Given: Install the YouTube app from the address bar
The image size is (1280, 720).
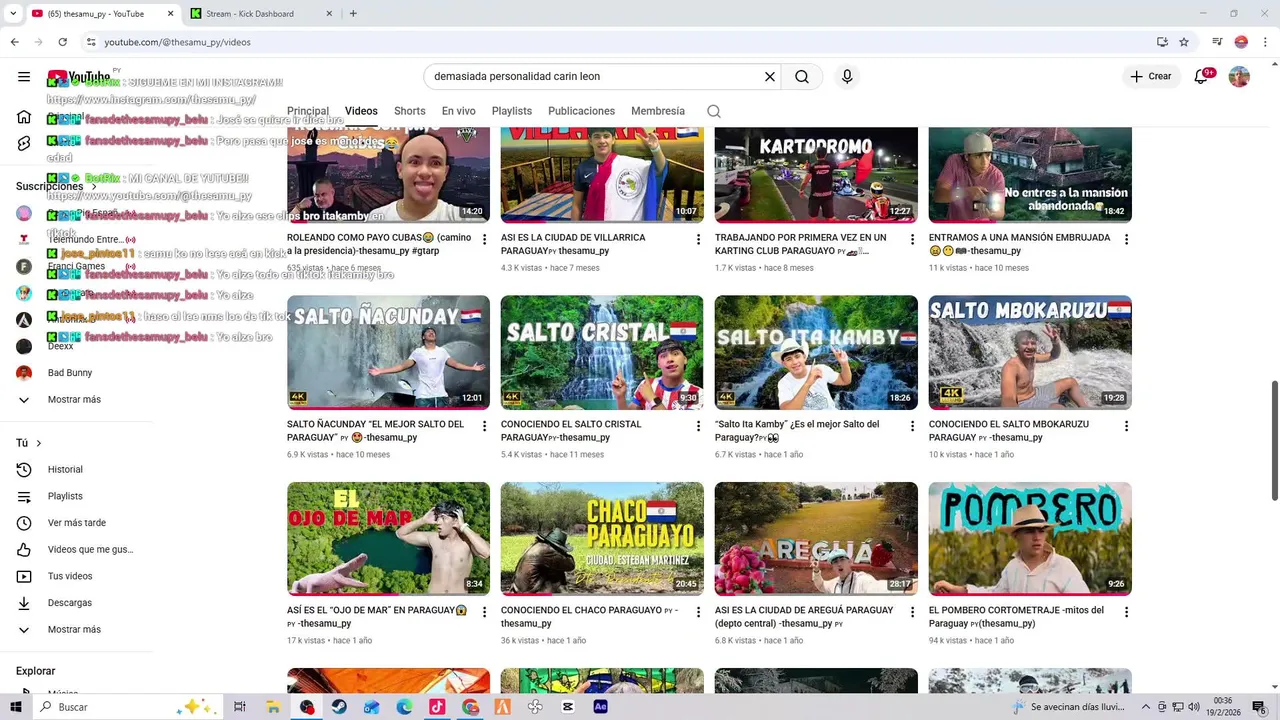Looking at the screenshot, I should tap(1162, 42).
